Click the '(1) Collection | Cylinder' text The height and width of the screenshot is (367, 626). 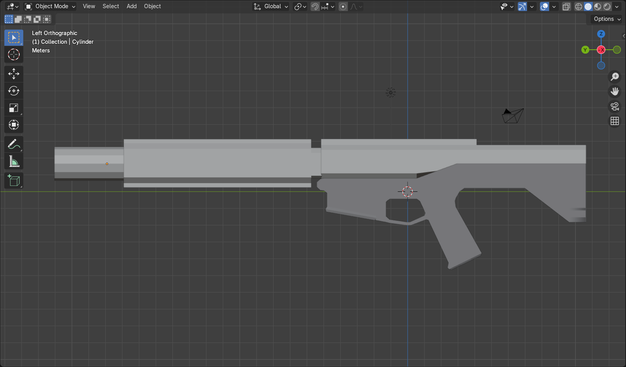[63, 42]
